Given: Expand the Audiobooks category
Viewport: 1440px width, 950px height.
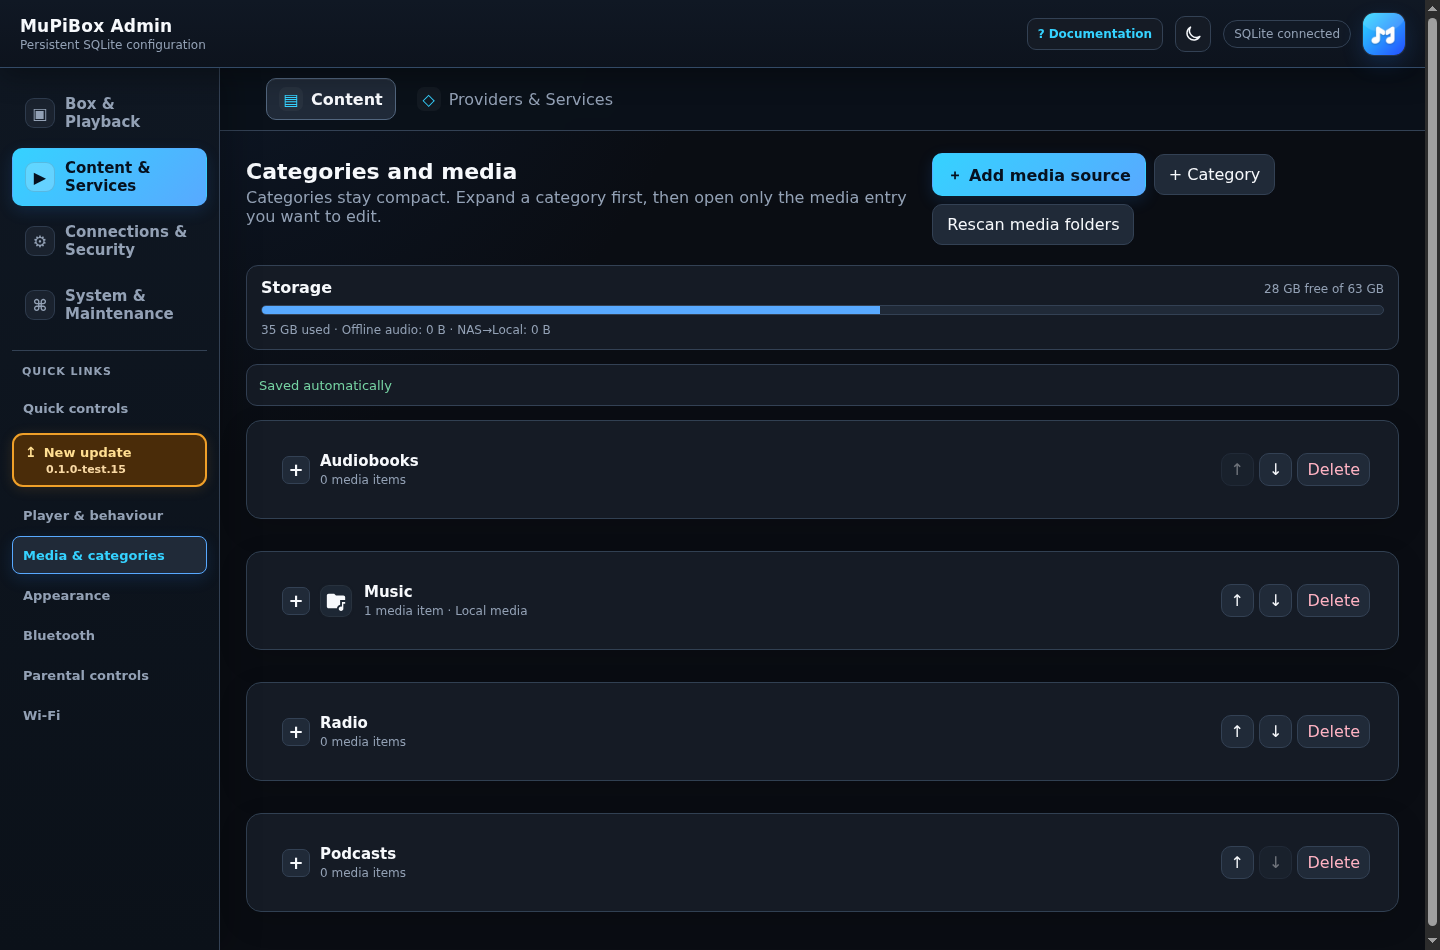Looking at the screenshot, I should 296,470.
